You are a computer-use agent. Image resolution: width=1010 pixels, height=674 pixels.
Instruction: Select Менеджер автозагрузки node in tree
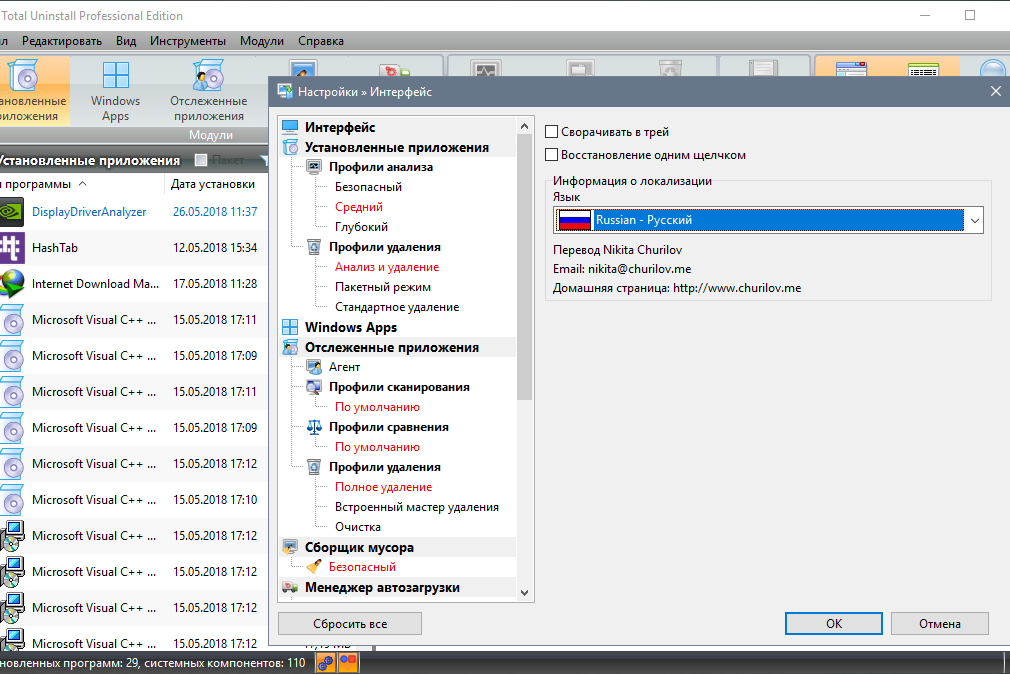[x=382, y=587]
